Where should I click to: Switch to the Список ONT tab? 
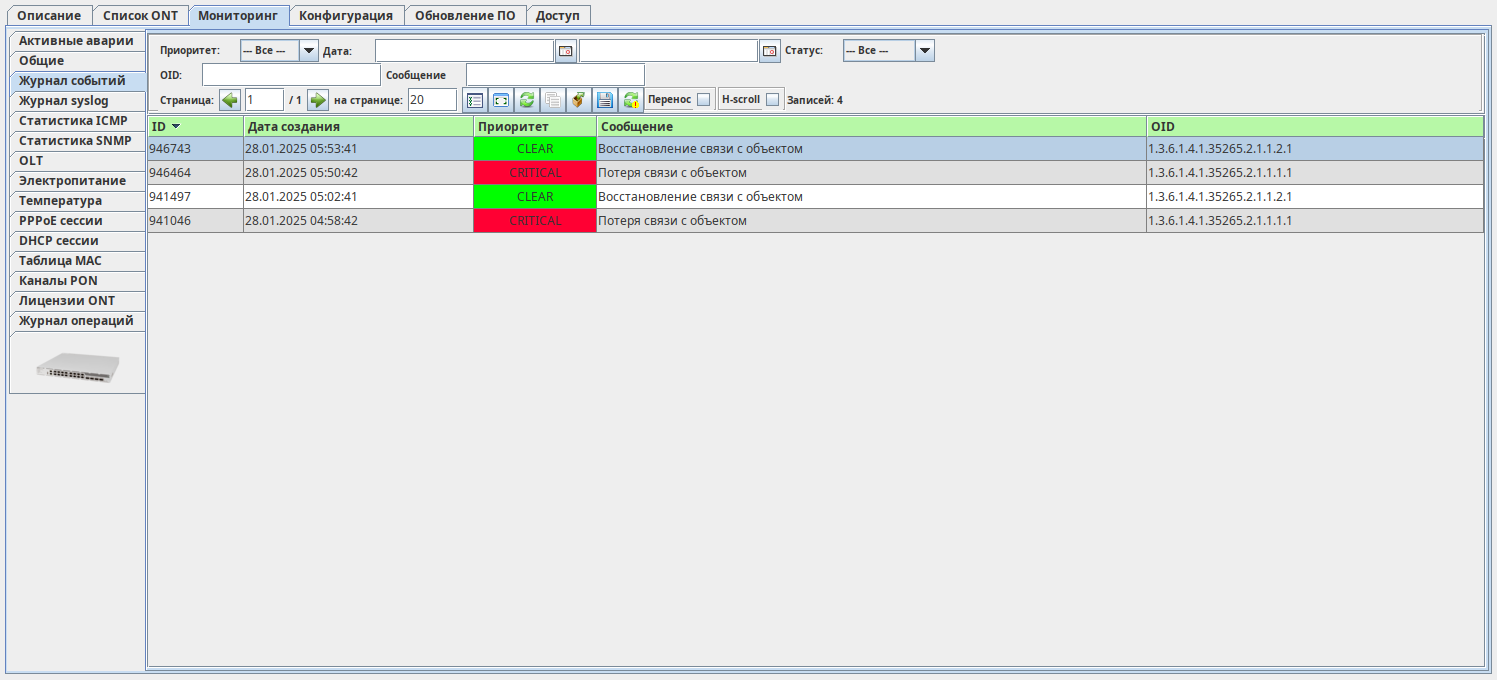(141, 16)
